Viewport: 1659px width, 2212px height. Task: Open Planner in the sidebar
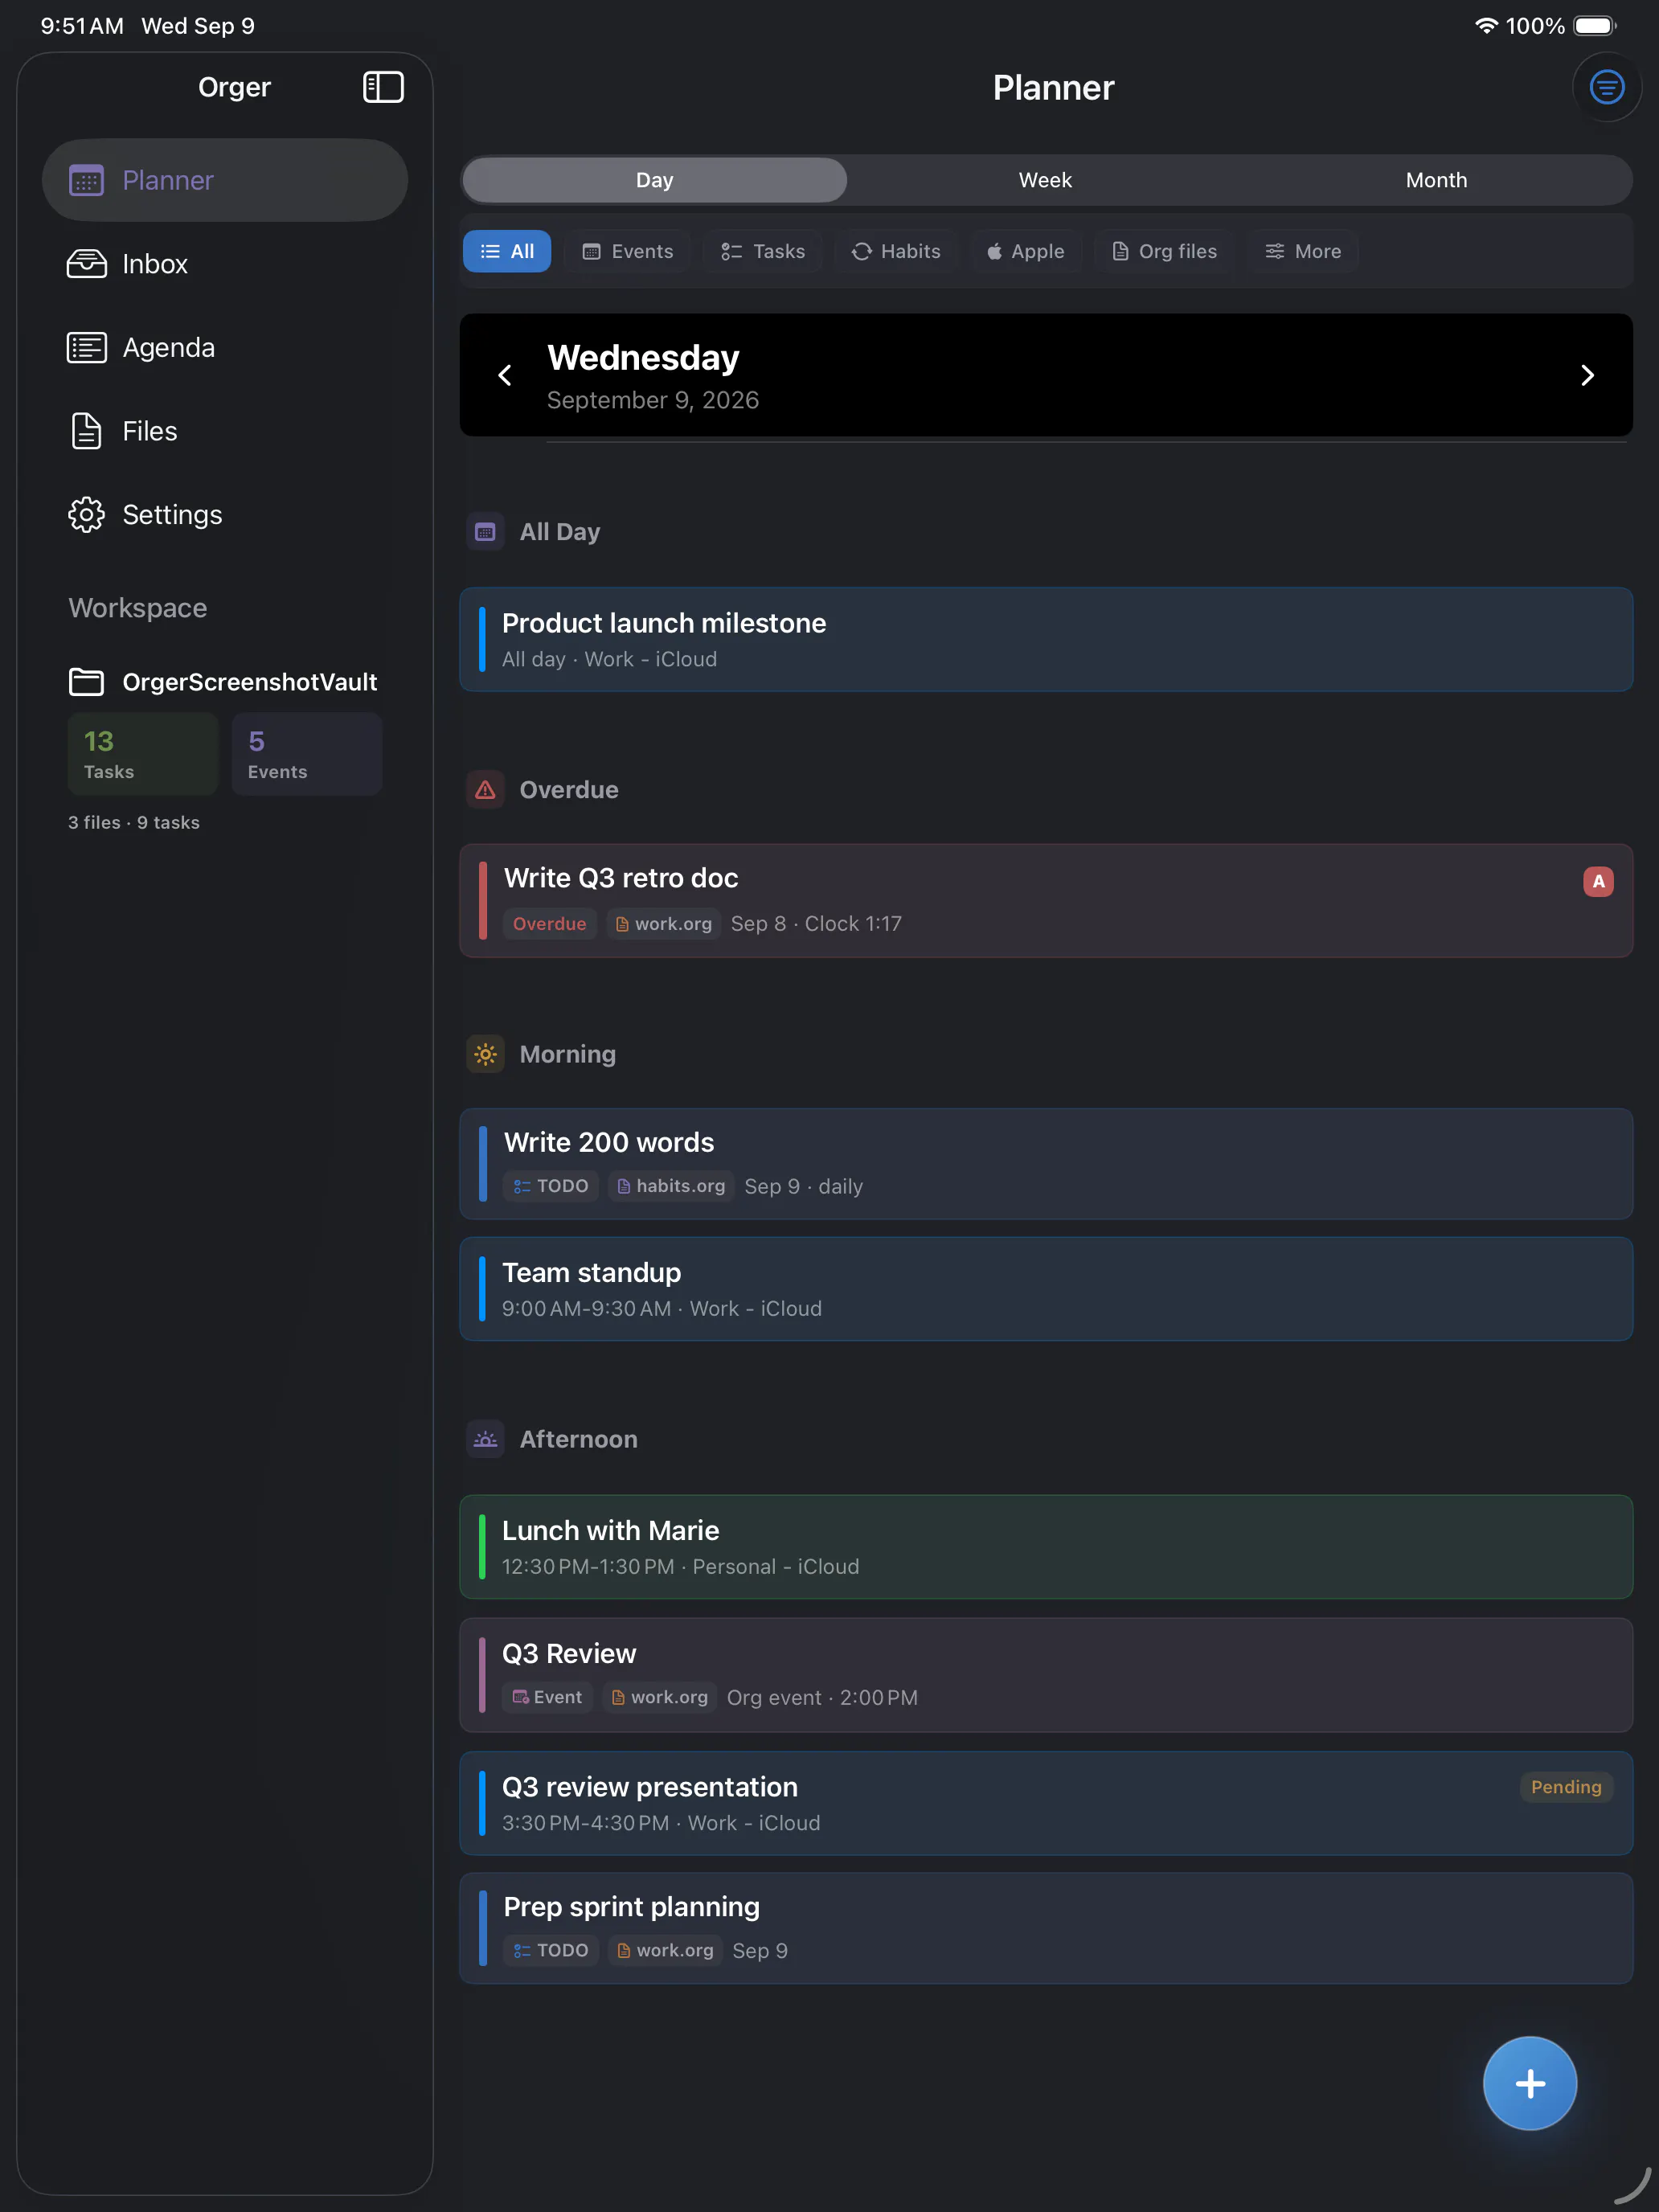tap(225, 180)
